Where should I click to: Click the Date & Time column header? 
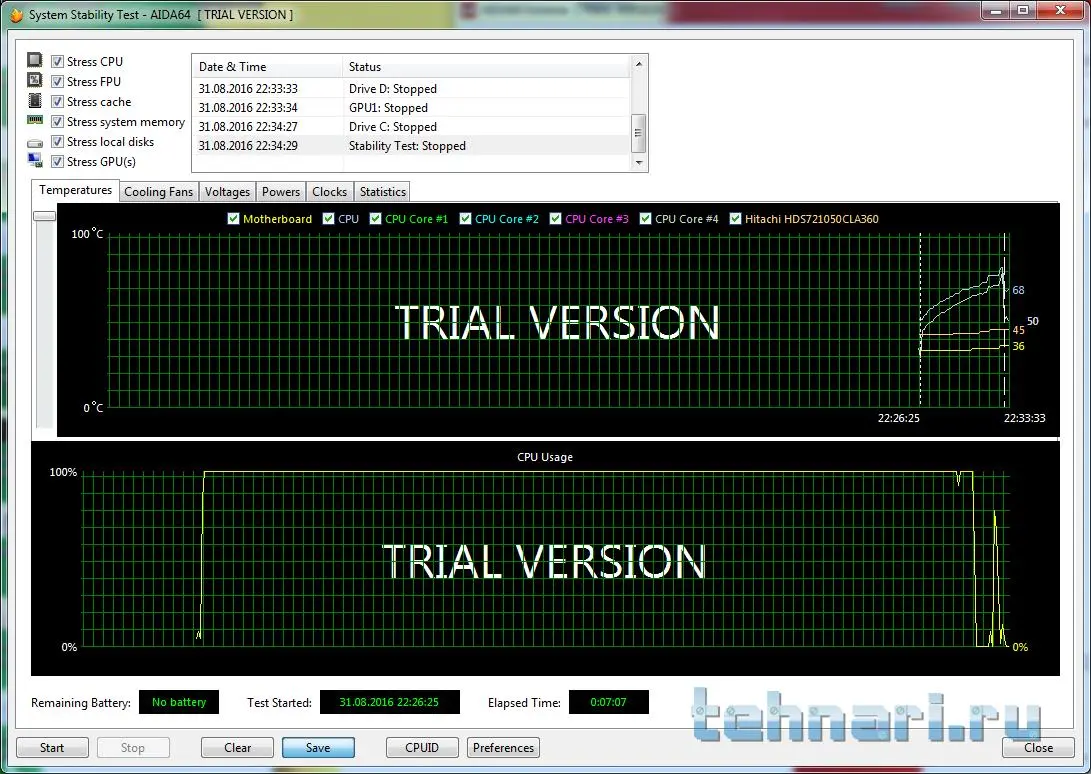[266, 67]
